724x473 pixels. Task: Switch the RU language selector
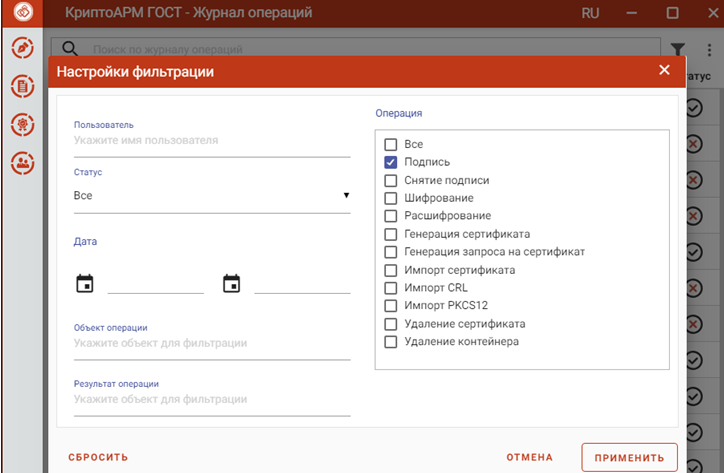click(x=590, y=13)
